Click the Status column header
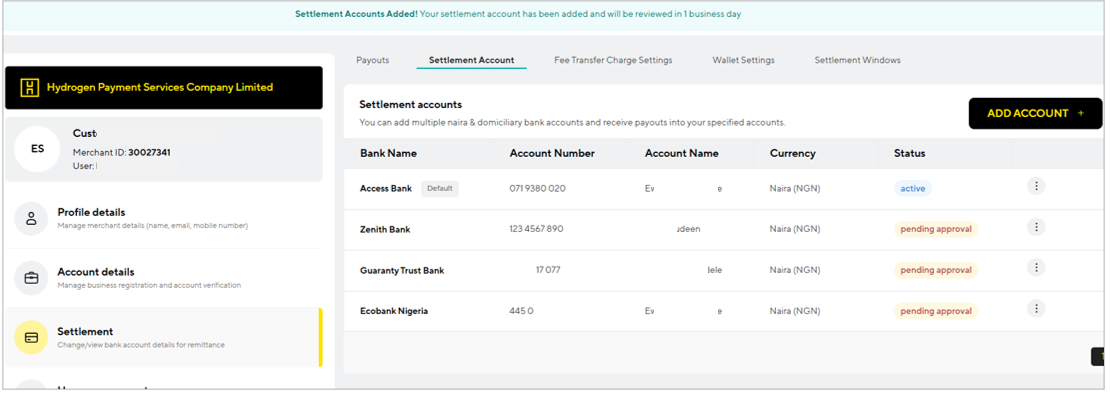The image size is (1110, 393). [909, 153]
